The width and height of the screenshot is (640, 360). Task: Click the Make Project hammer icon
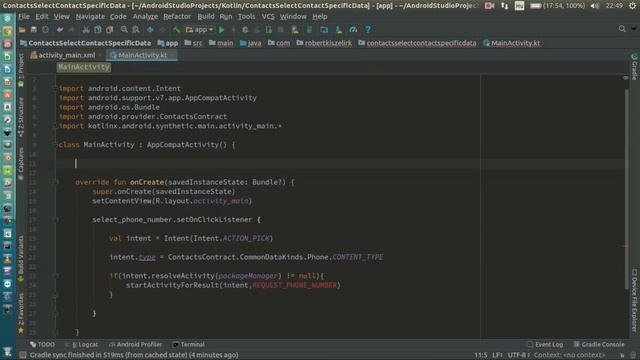[176, 30]
